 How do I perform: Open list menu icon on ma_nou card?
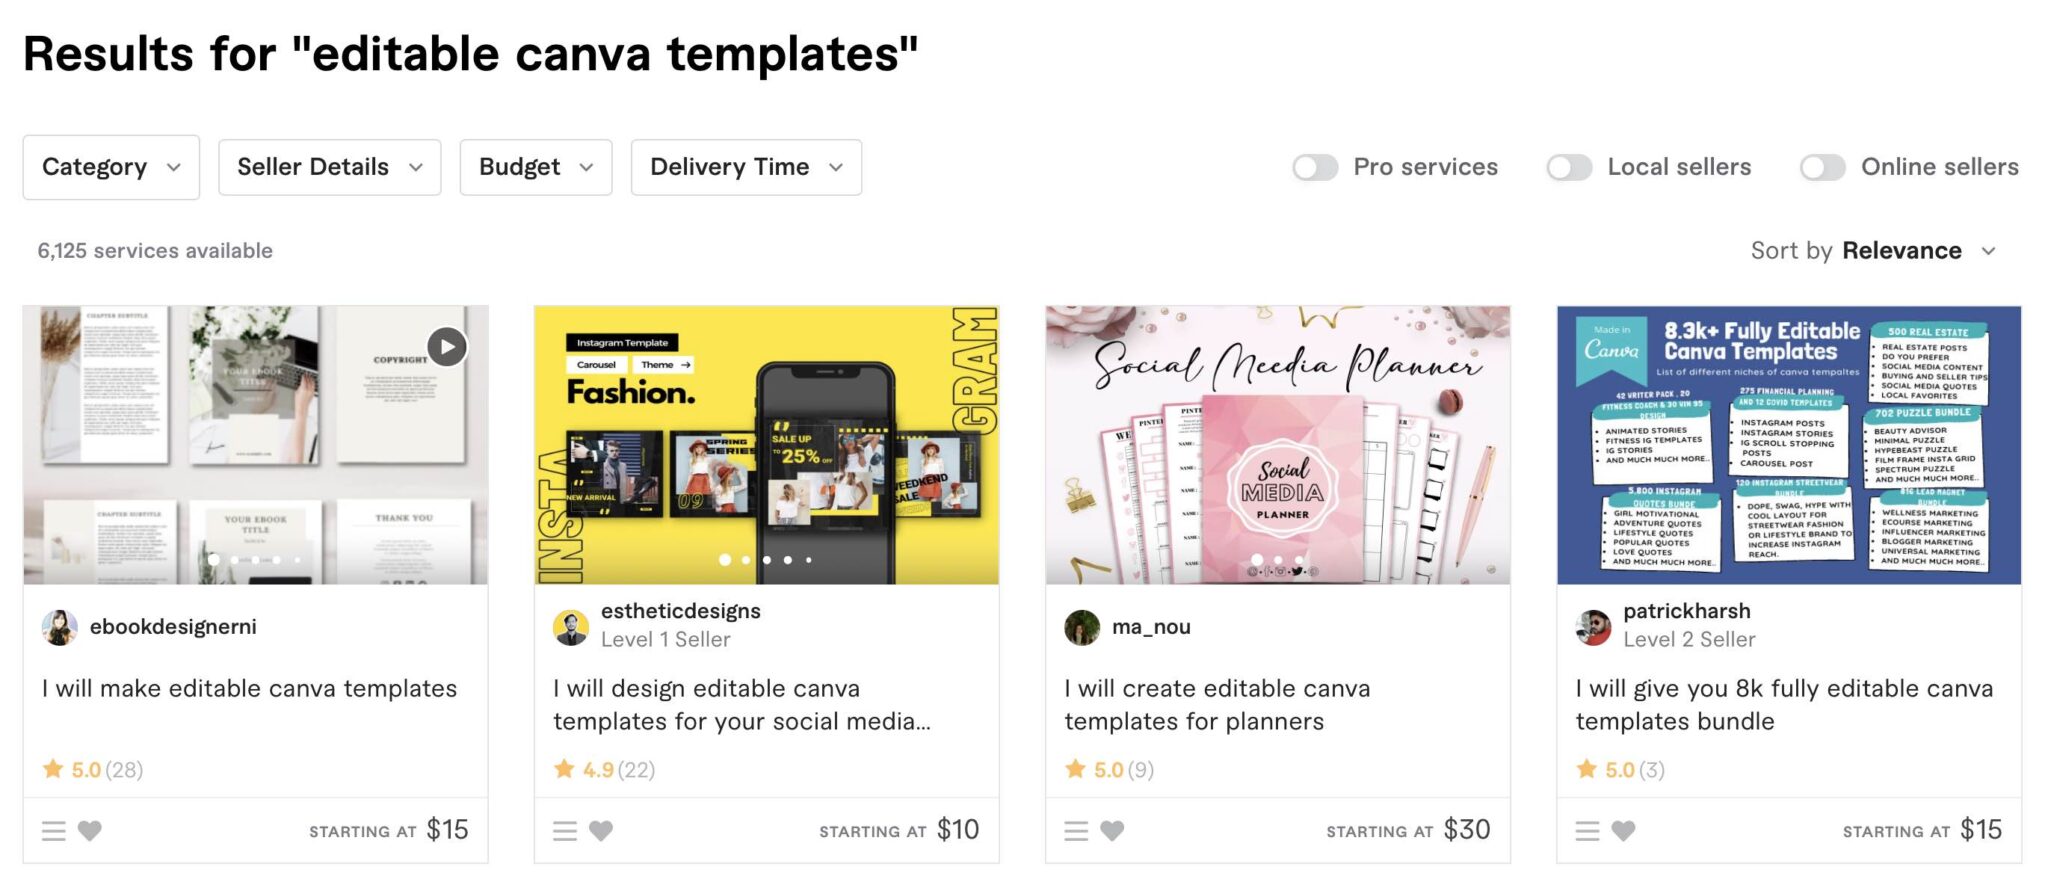[x=1076, y=830]
